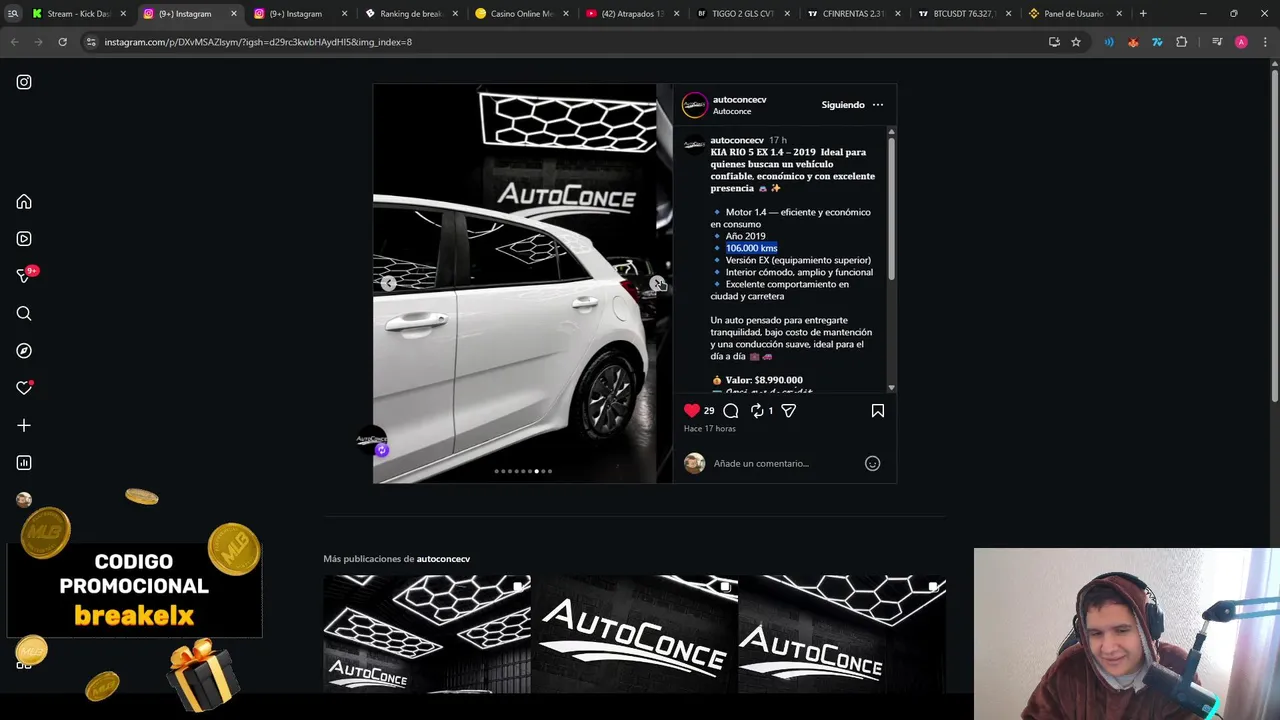This screenshot has width=1280, height=720.
Task: Open the Reels icon in the sidebar
Action: tap(24, 239)
